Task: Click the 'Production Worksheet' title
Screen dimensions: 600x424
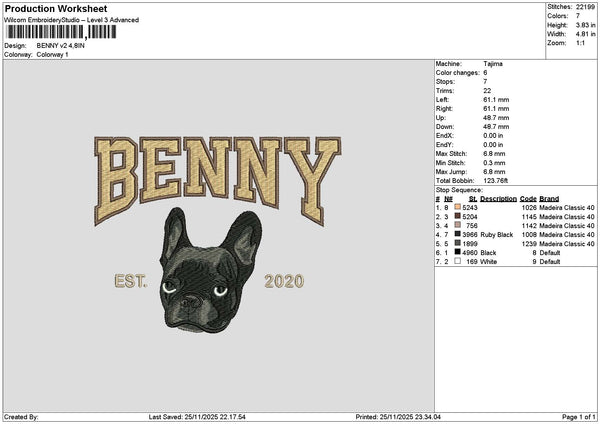Action: pyautogui.click(x=56, y=8)
